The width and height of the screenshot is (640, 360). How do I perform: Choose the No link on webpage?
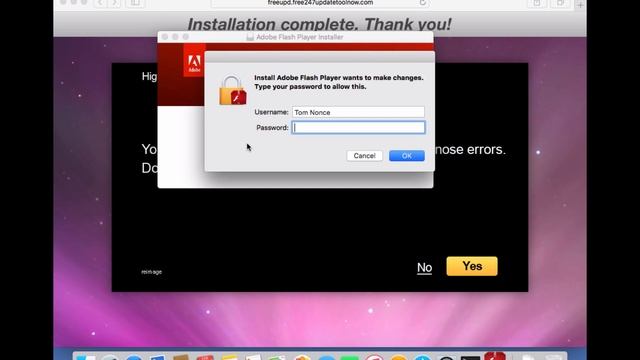(424, 267)
